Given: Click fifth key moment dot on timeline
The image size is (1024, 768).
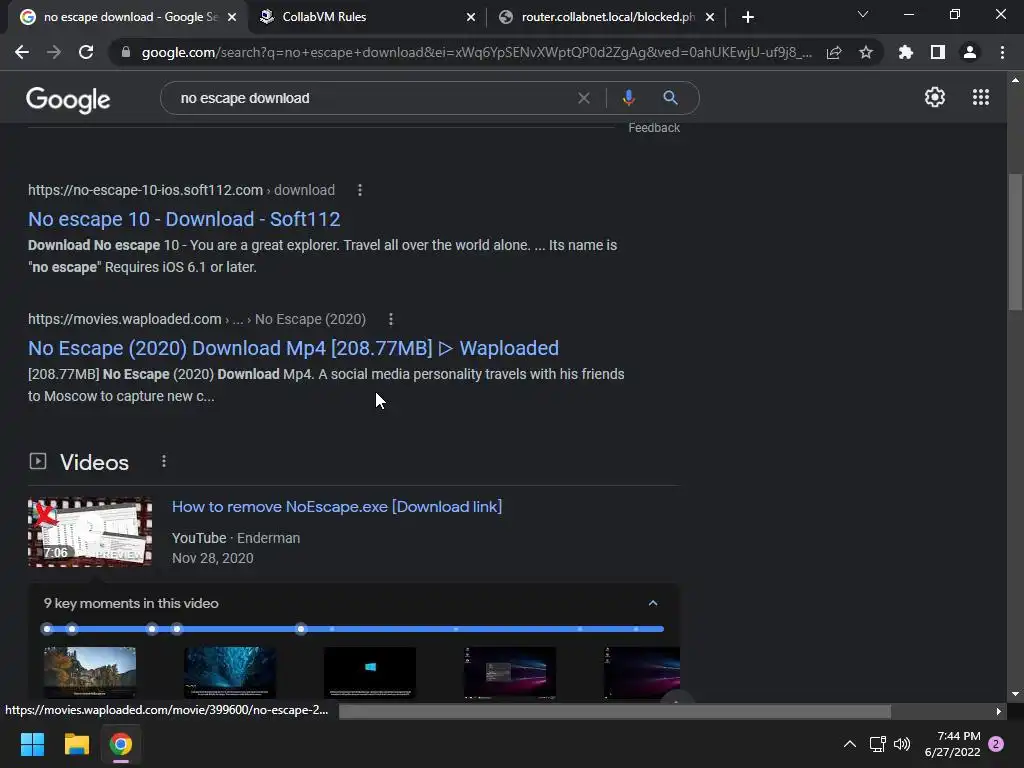Looking at the screenshot, I should pos(300,629).
